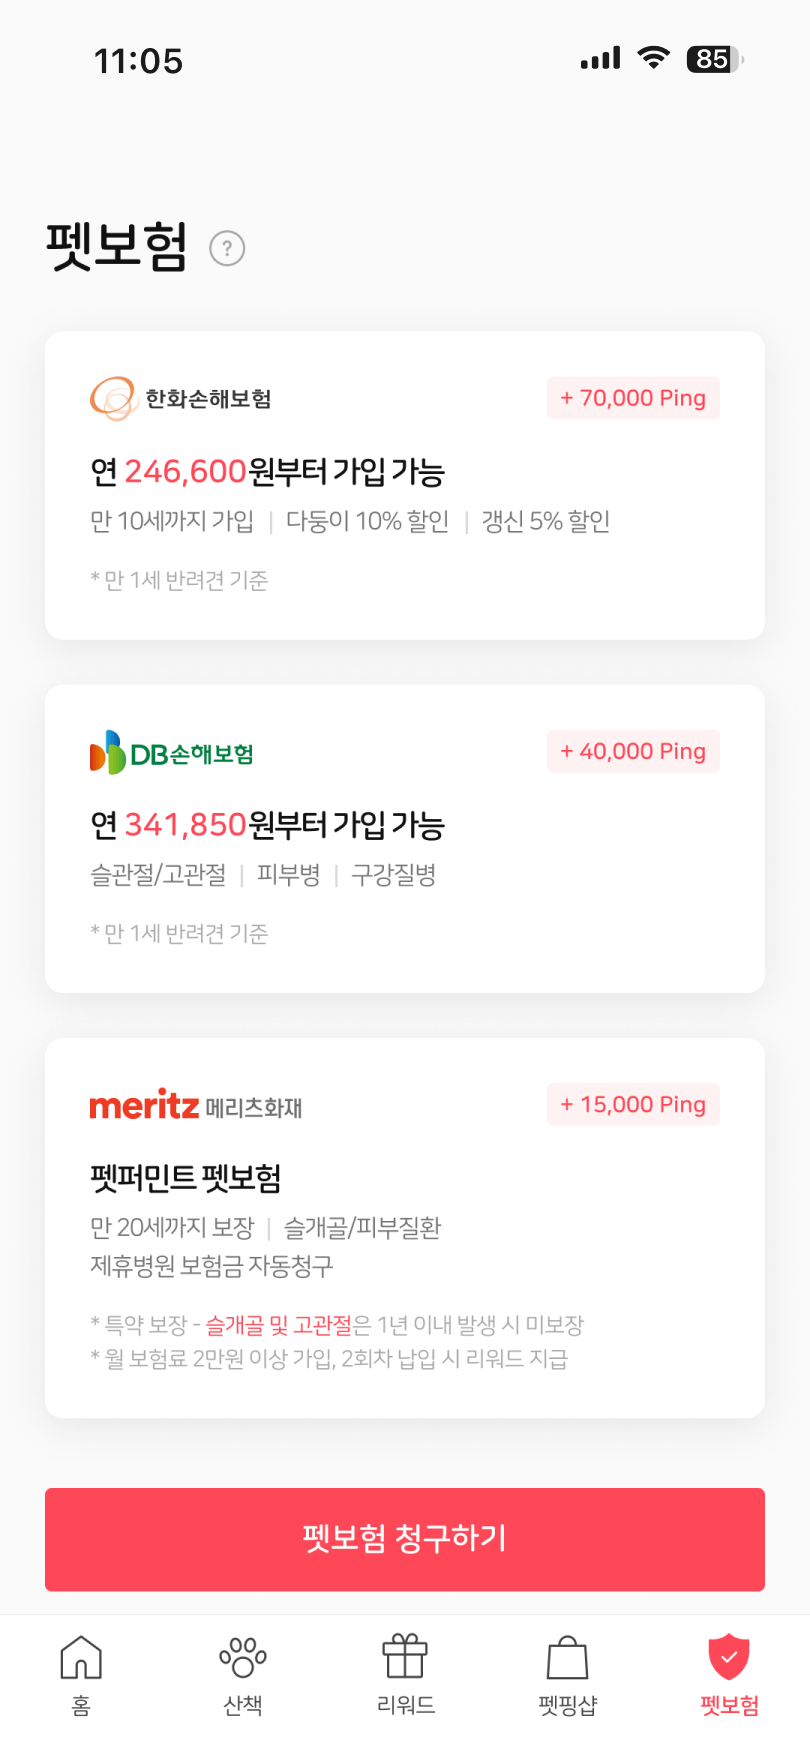Open the Home tab house icon
Screen dimensions: 810x1740
point(81,1658)
